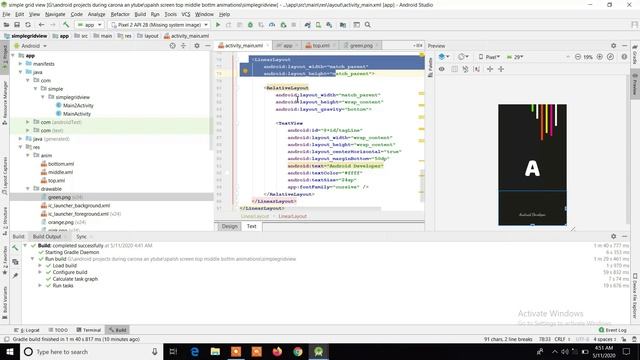Viewport: 640px width, 360px height.
Task: Open the Windows Start menu
Action: (x=10, y=351)
